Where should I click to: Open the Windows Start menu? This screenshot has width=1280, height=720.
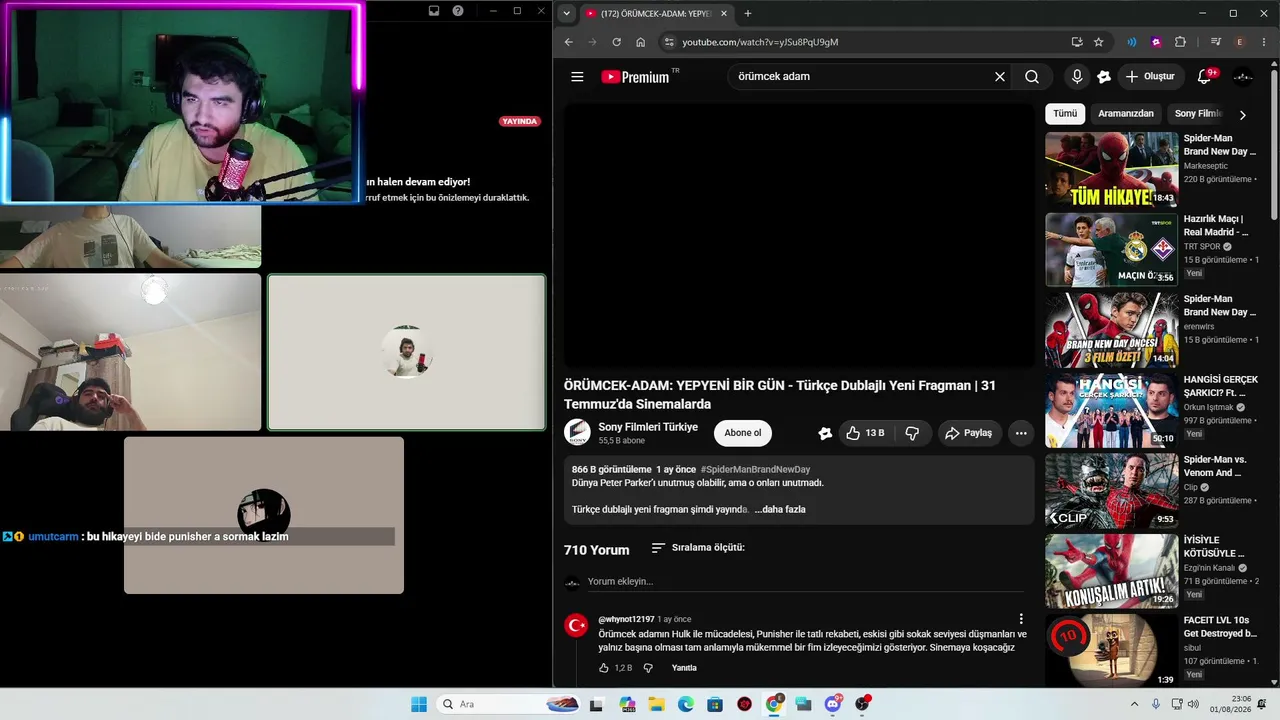click(x=419, y=704)
